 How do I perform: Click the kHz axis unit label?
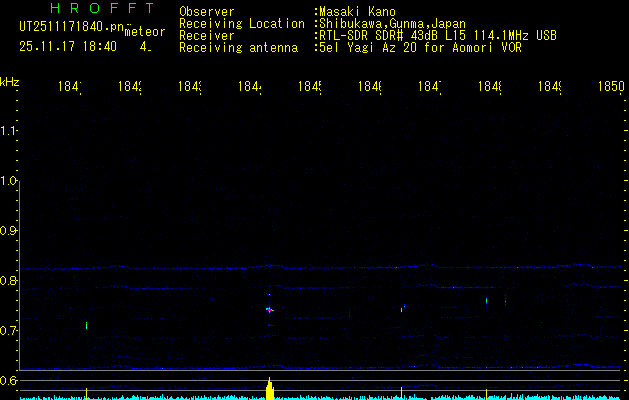[10, 81]
